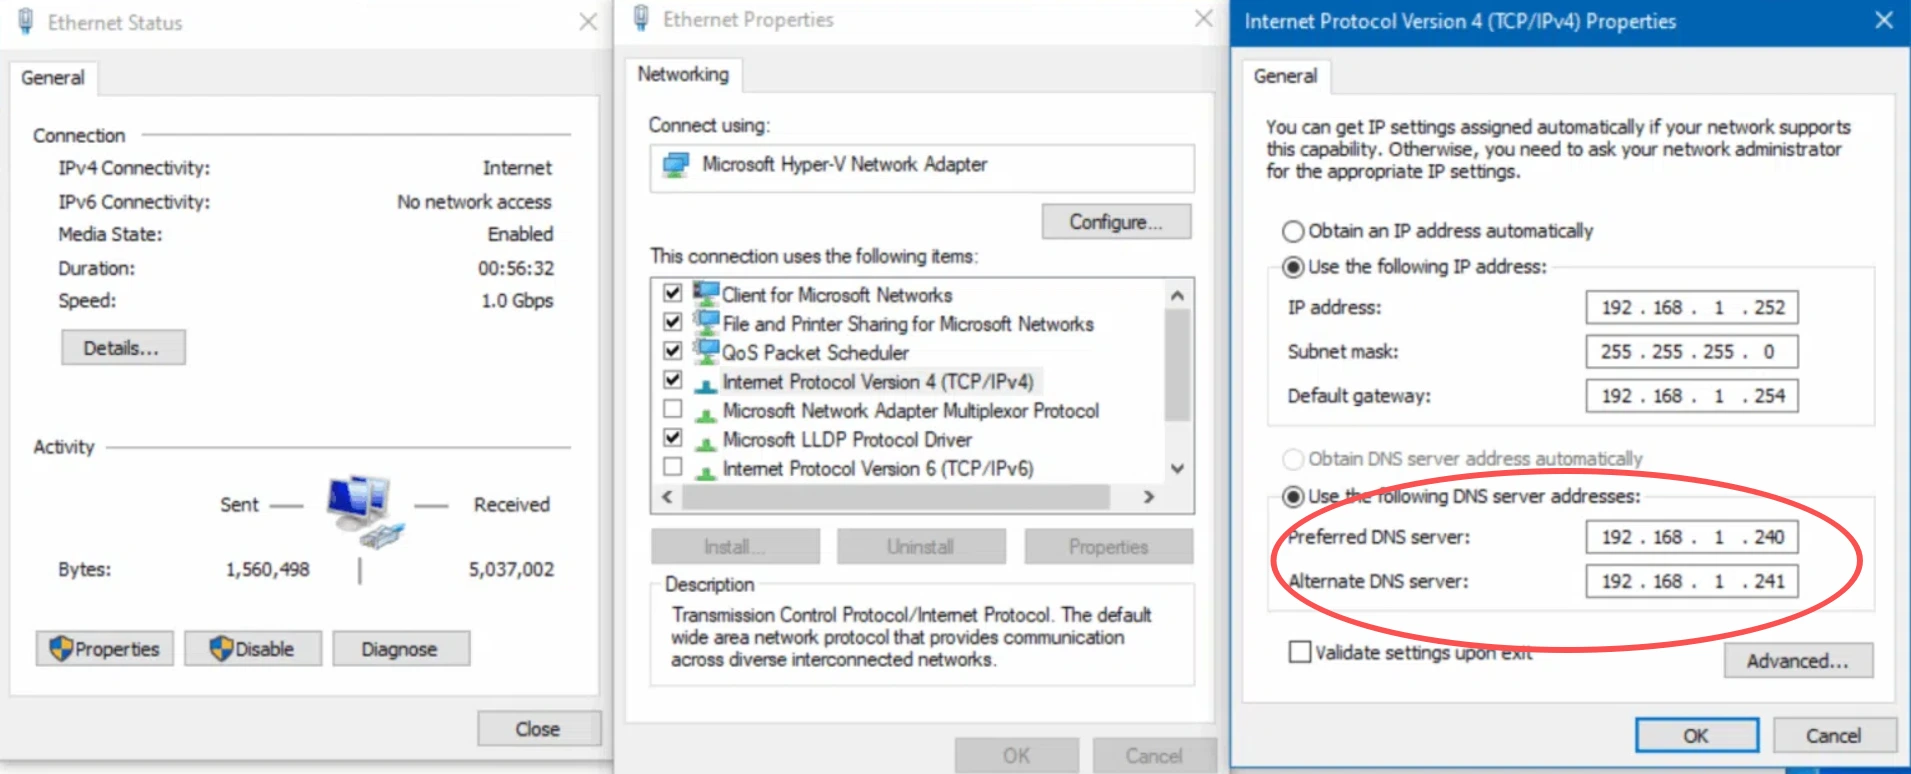This screenshot has width=1911, height=774.
Task: Confirm IPv4 Properties with OK
Action: 1697,735
